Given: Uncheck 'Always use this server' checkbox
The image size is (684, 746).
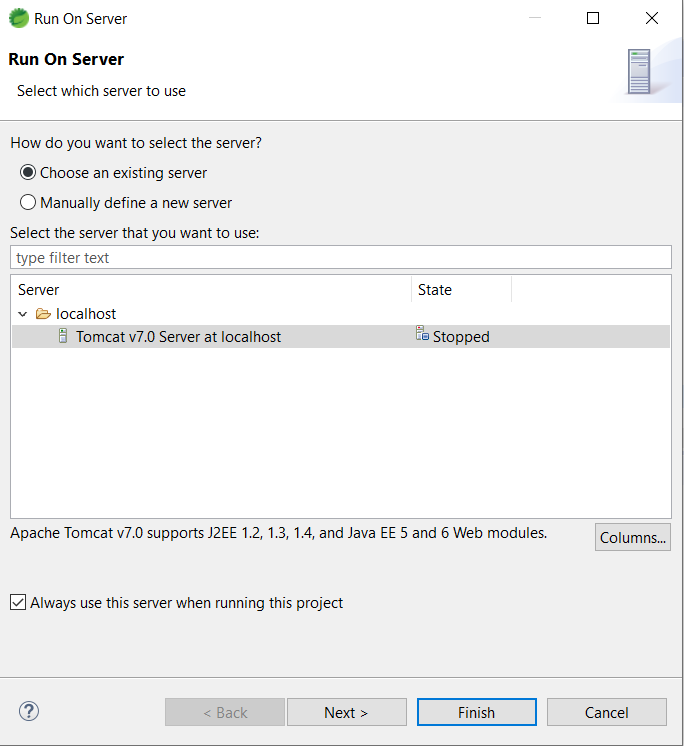Looking at the screenshot, I should point(18,602).
